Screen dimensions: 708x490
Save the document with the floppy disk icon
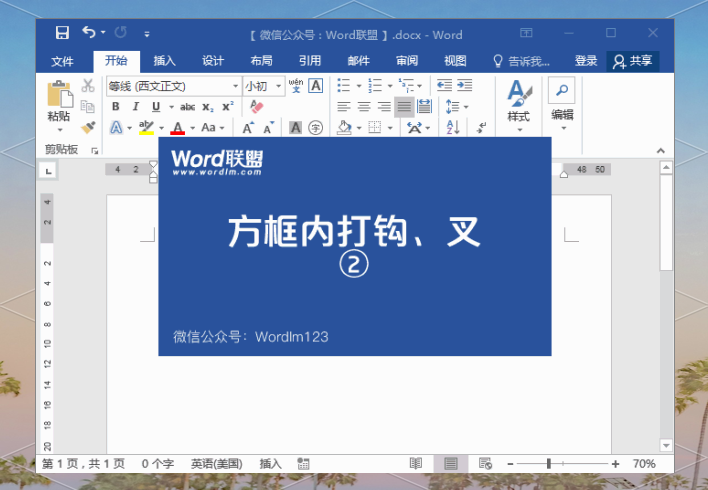click(62, 33)
